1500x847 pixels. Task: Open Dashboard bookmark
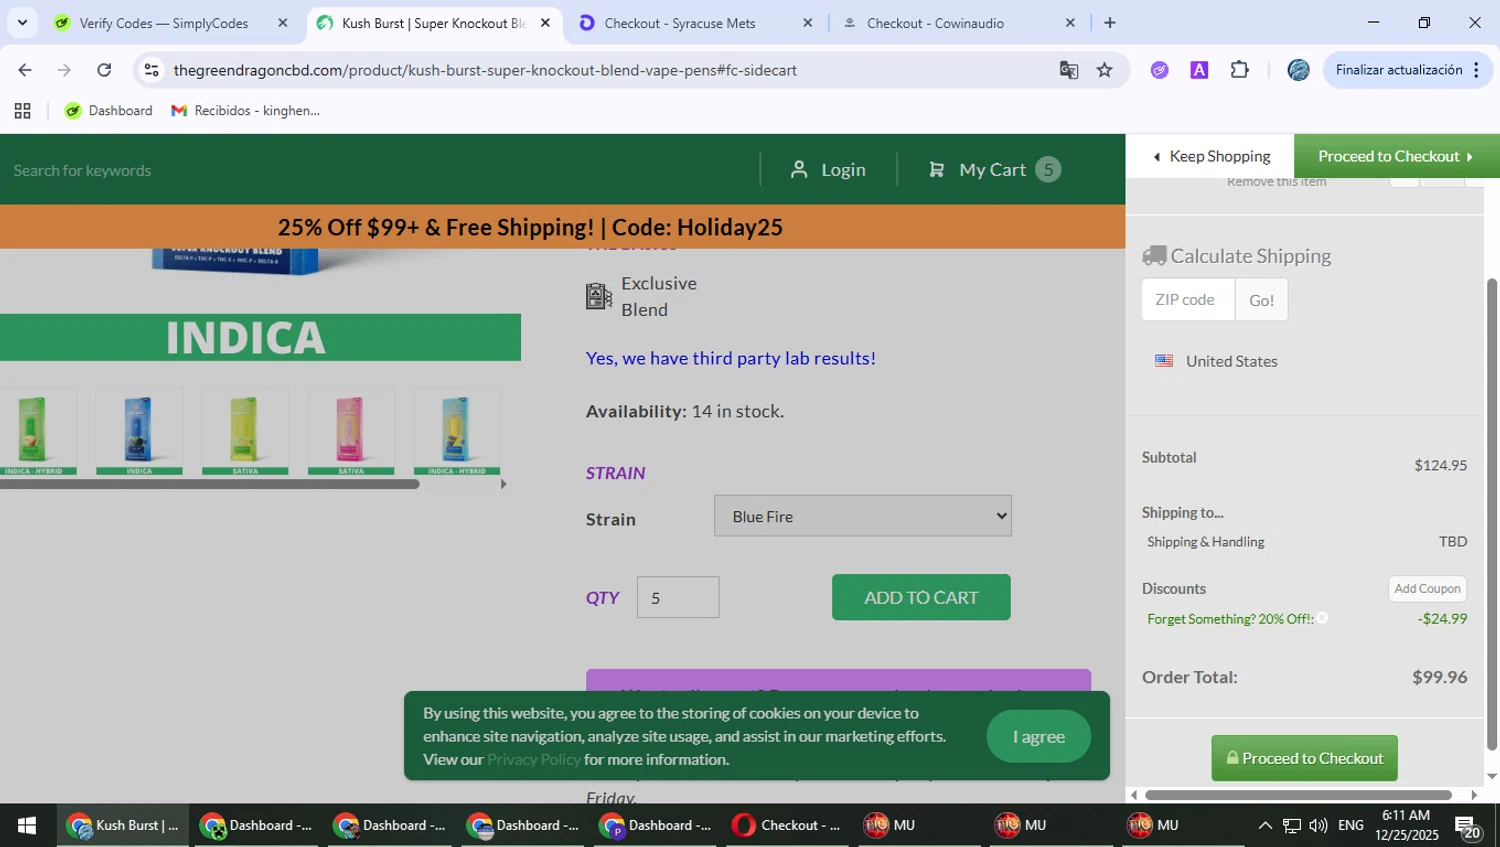point(109,111)
